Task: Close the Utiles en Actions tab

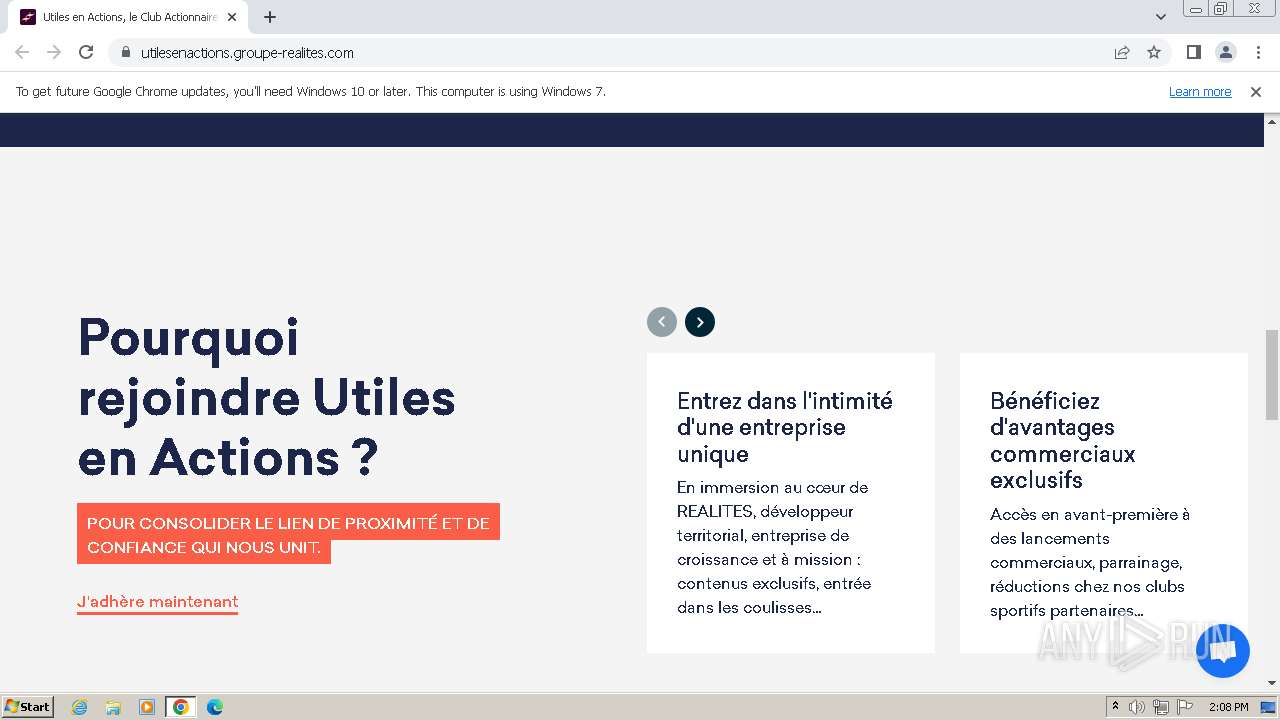Action: 232,17
